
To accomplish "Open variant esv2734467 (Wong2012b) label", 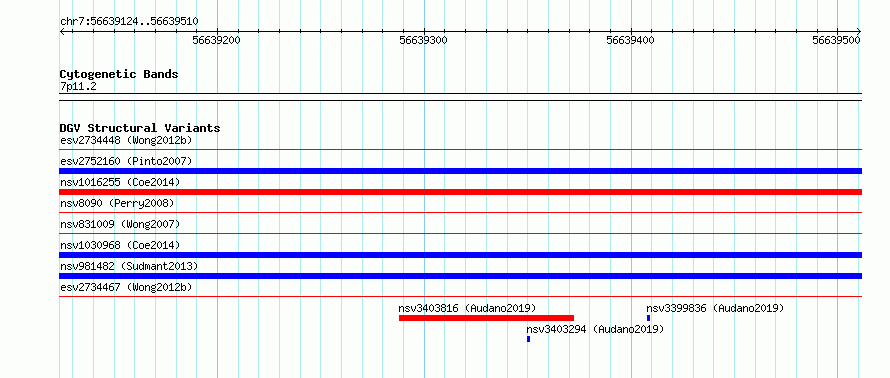I will [126, 287].
